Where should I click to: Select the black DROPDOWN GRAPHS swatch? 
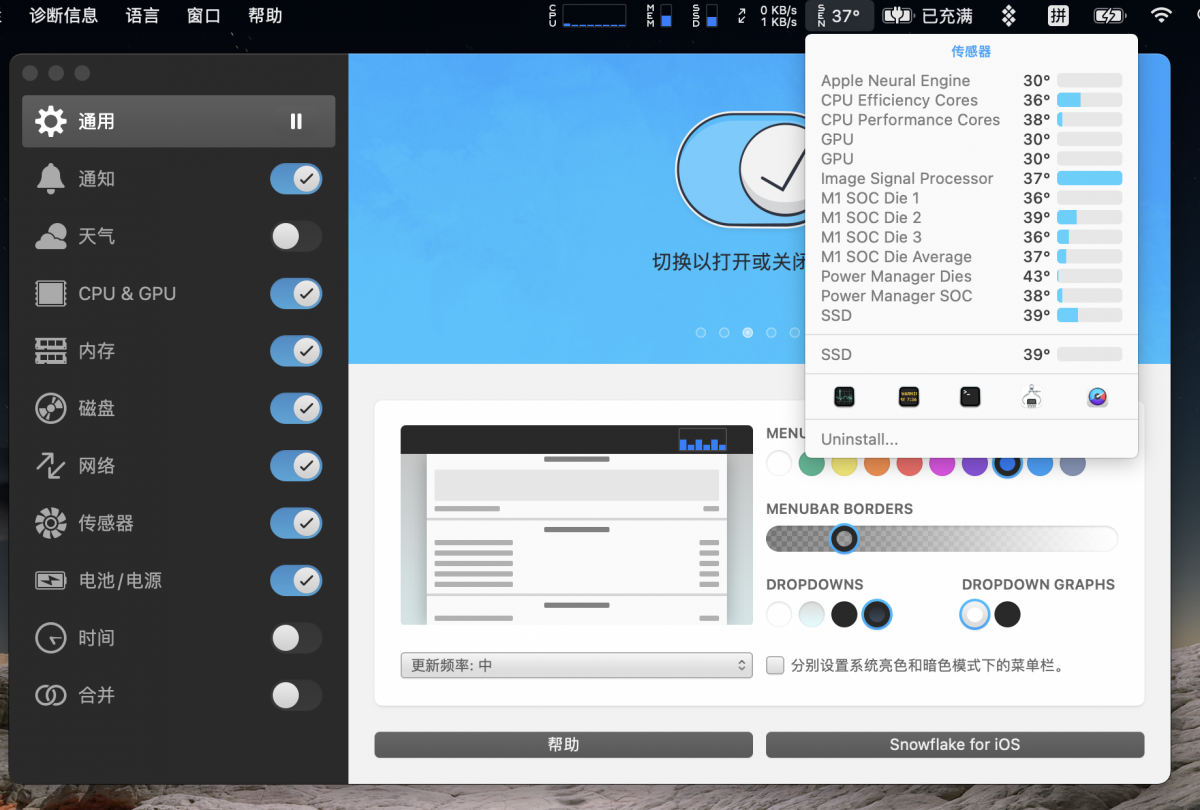point(1008,614)
